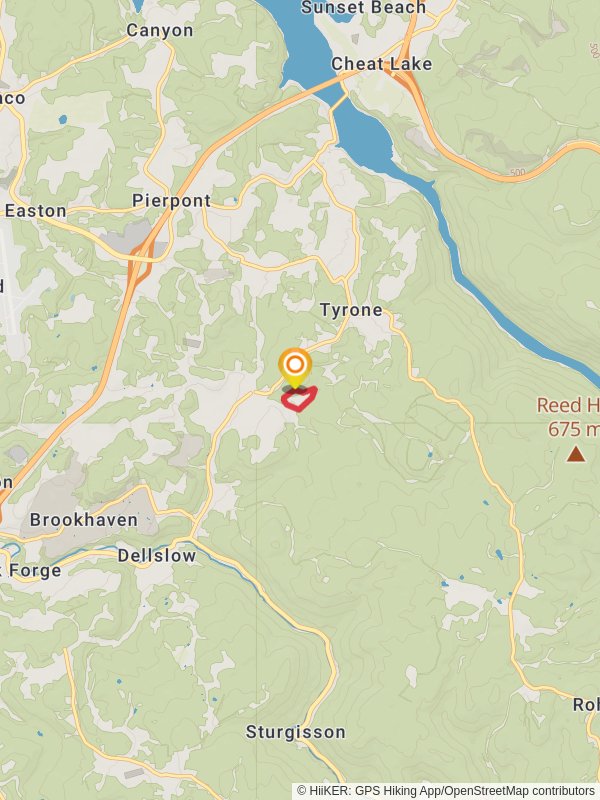This screenshot has height=800, width=600.
Task: Select the red trail loop outline
Action: 299,398
